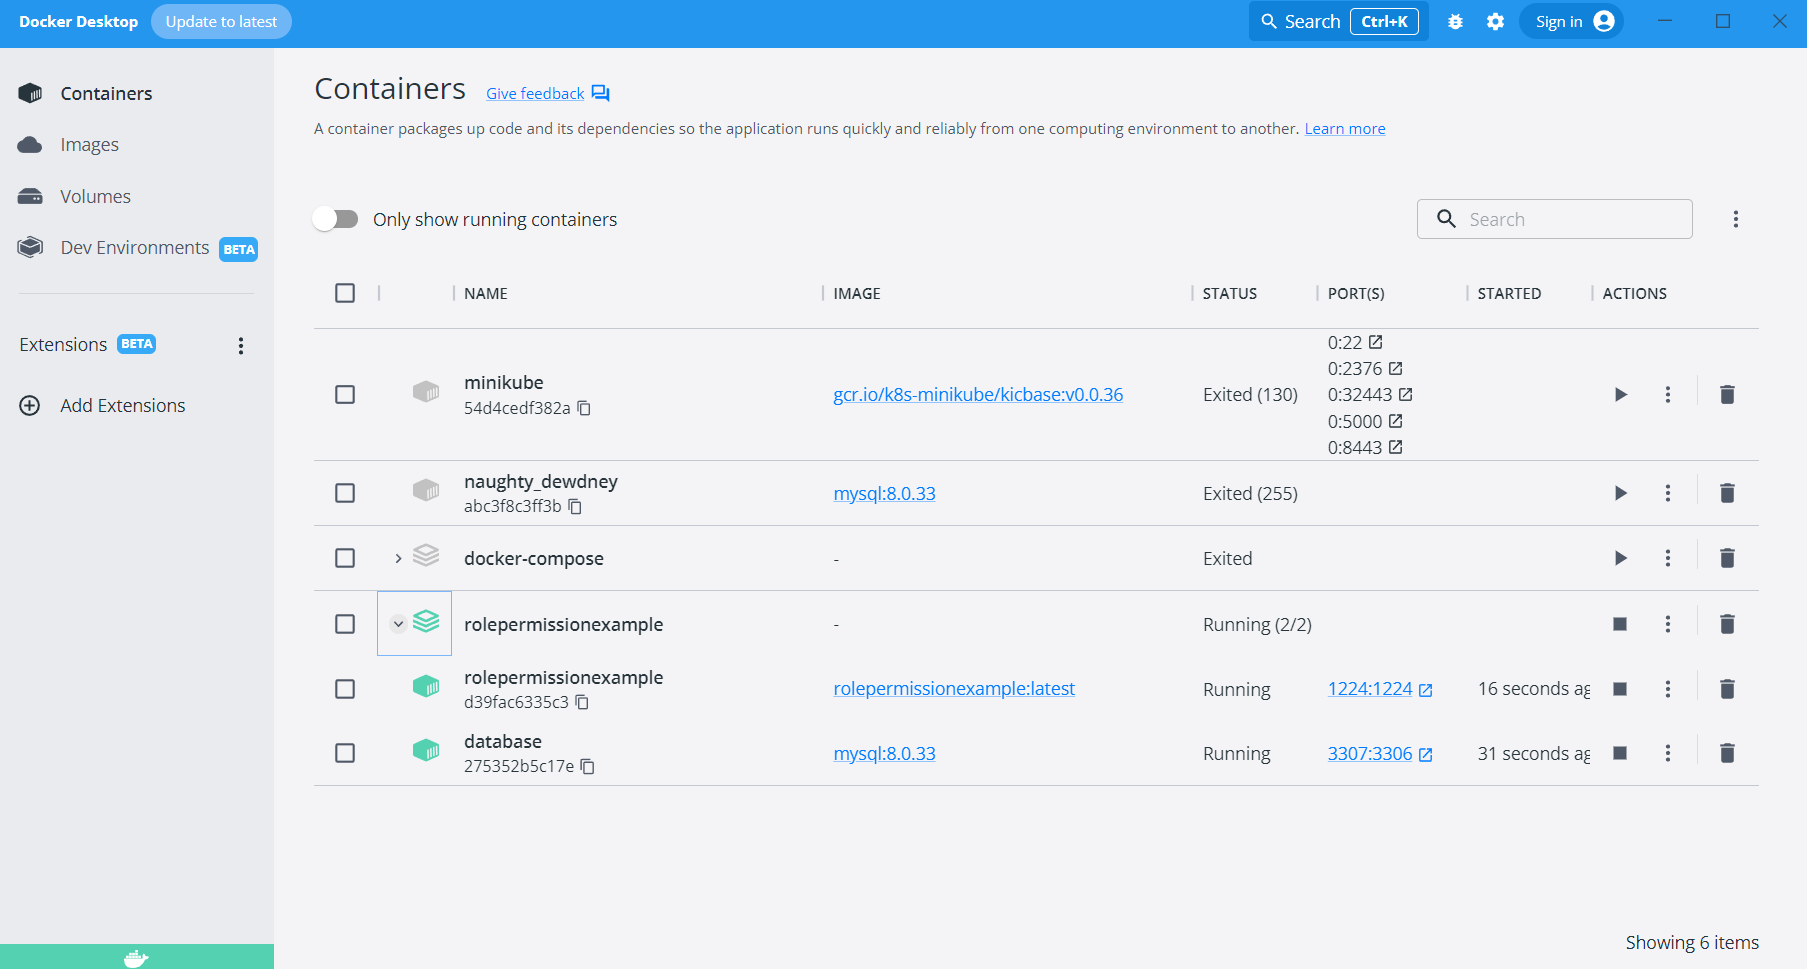The image size is (1807, 969).
Task: Sort by the STATUS column header
Action: (x=1230, y=293)
